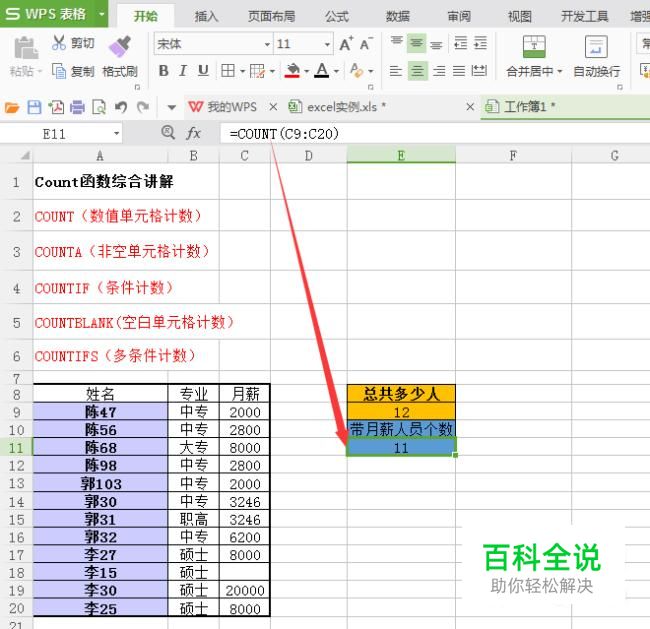Image resolution: width=650 pixels, height=629 pixels.
Task: Click the cell with value 20000
Action: 245,590
